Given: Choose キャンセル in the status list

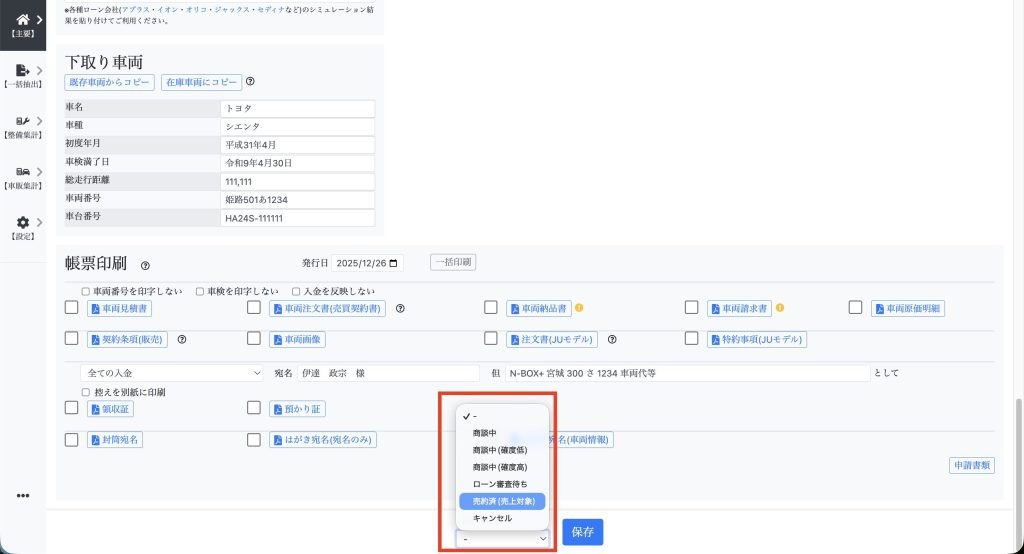Looking at the screenshot, I should coord(492,518).
